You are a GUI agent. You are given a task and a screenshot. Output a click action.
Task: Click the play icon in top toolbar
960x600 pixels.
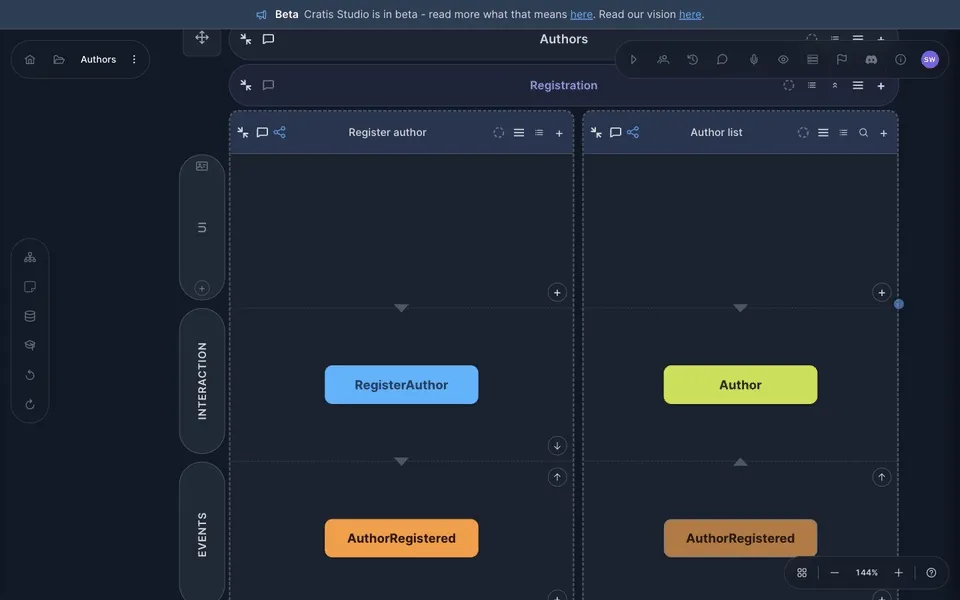pos(634,59)
